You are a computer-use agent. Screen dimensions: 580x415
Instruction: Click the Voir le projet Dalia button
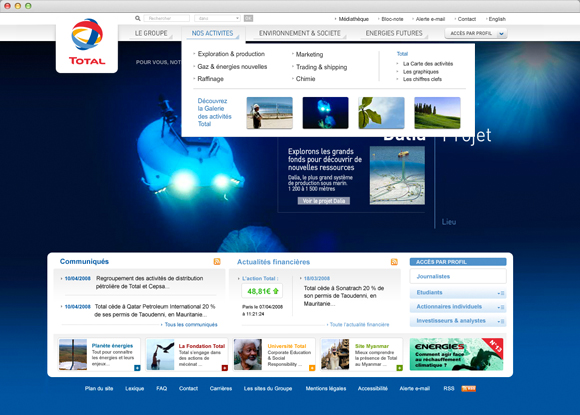tap(324, 201)
